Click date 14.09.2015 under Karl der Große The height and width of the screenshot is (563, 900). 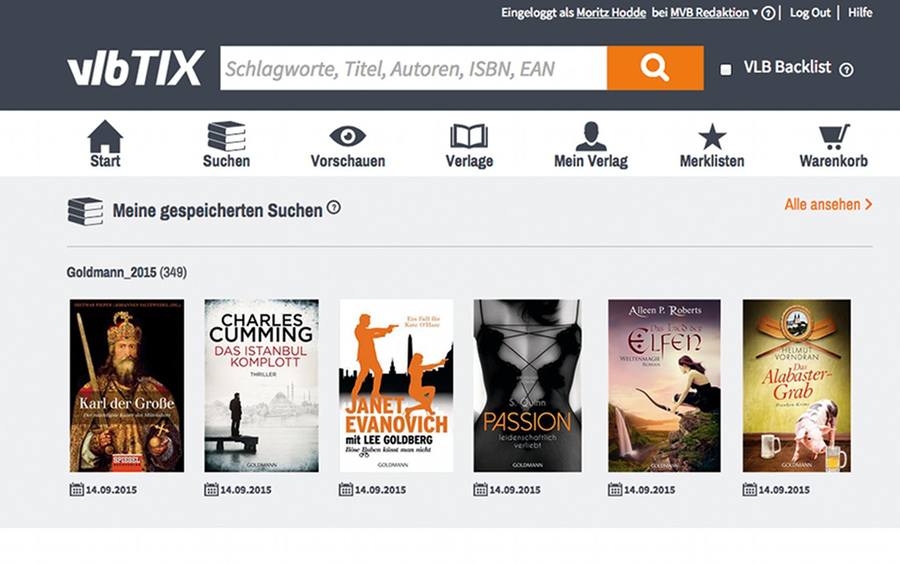click(x=111, y=490)
